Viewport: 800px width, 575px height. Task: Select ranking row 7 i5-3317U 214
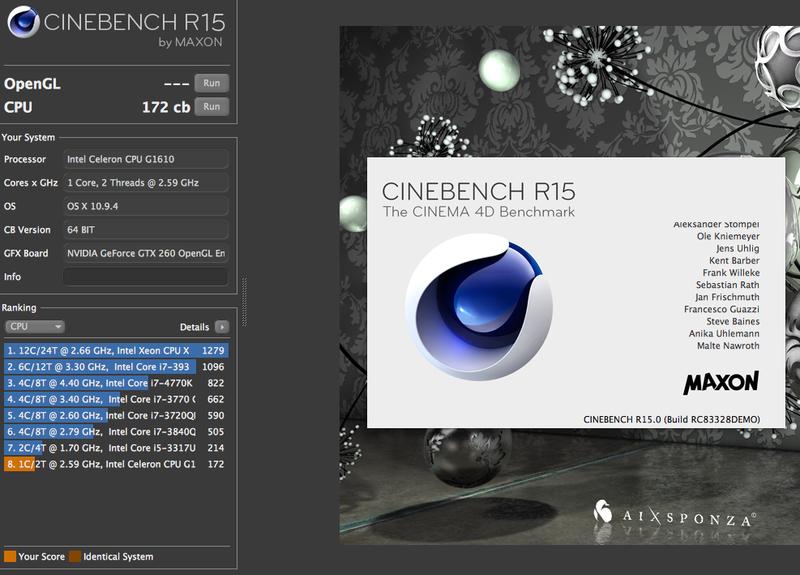116,448
